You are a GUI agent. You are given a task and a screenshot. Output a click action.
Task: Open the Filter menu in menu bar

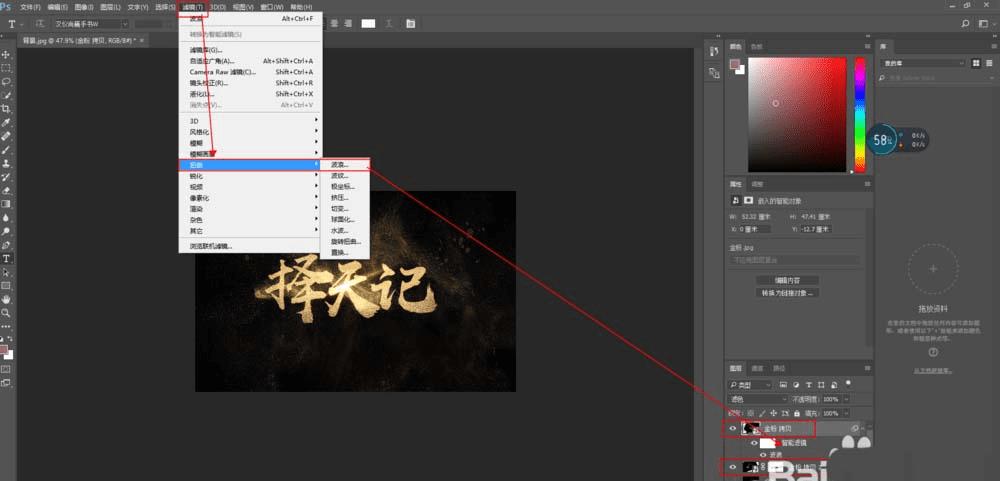(x=192, y=7)
